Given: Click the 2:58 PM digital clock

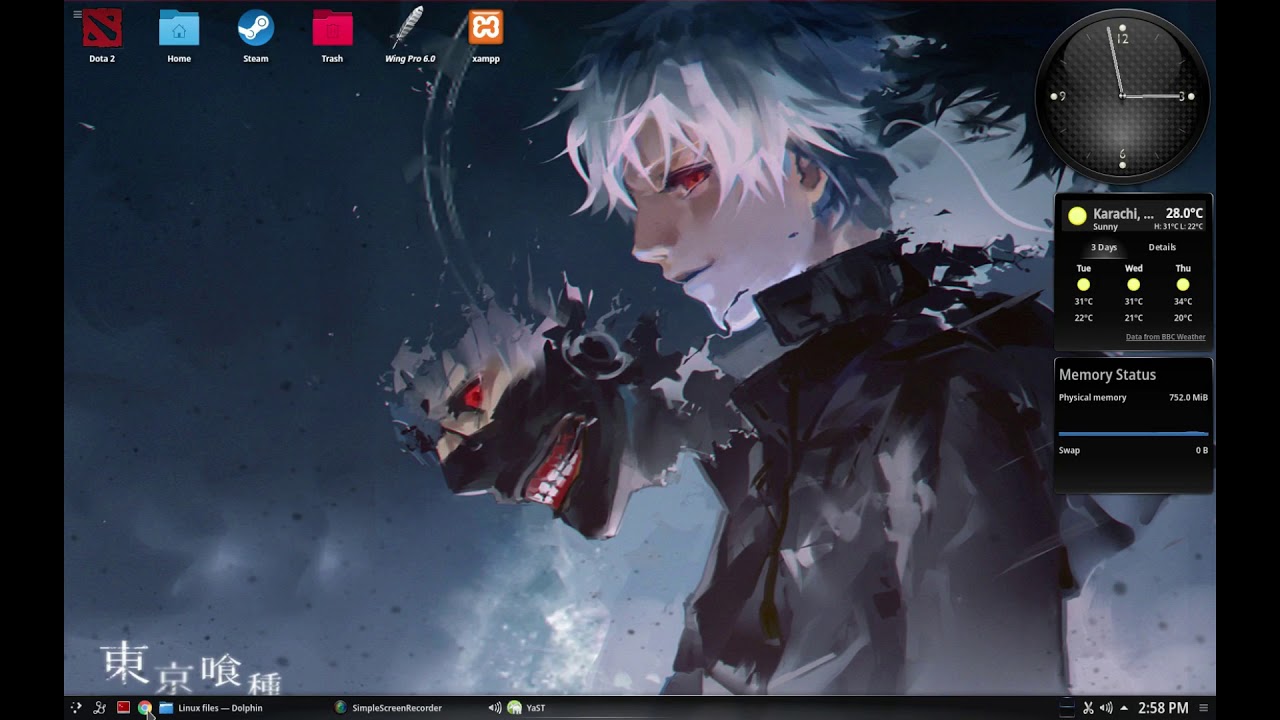Looking at the screenshot, I should (x=1163, y=708).
